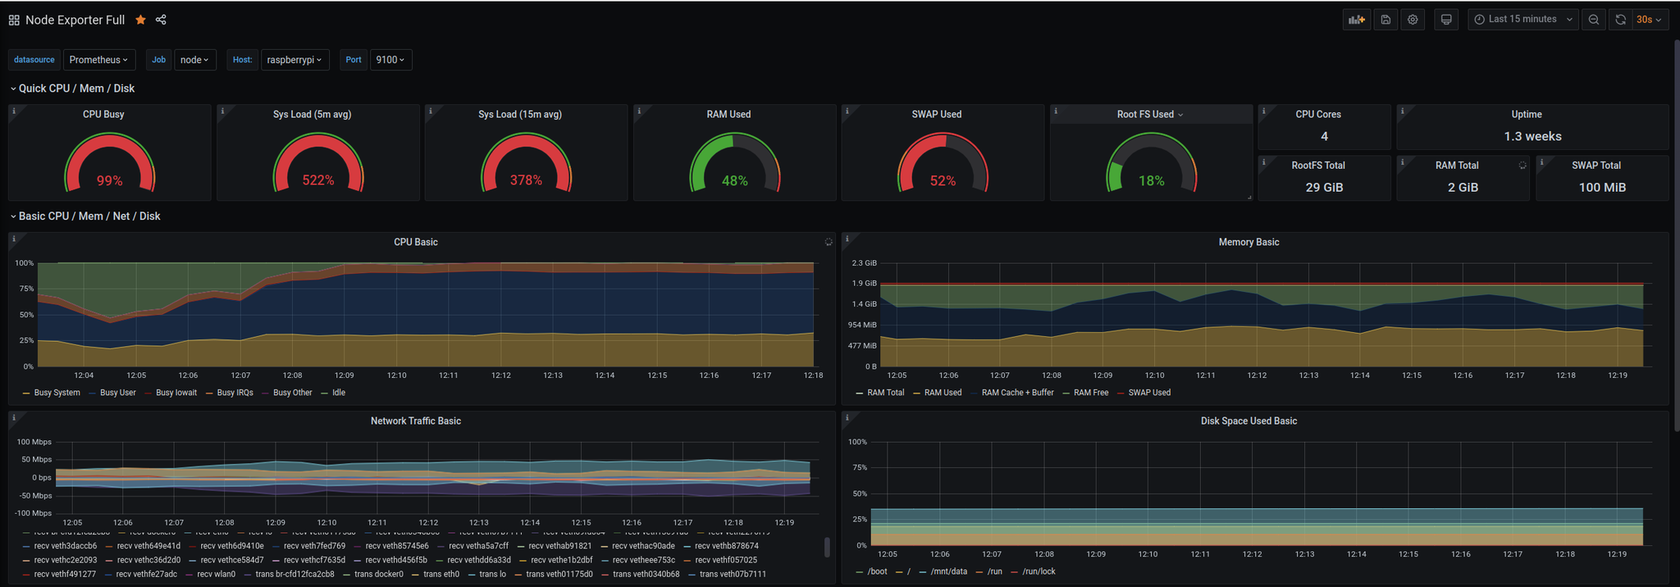
Task: Click the info icon on CPU Cores panel
Action: pyautogui.click(x=1264, y=111)
